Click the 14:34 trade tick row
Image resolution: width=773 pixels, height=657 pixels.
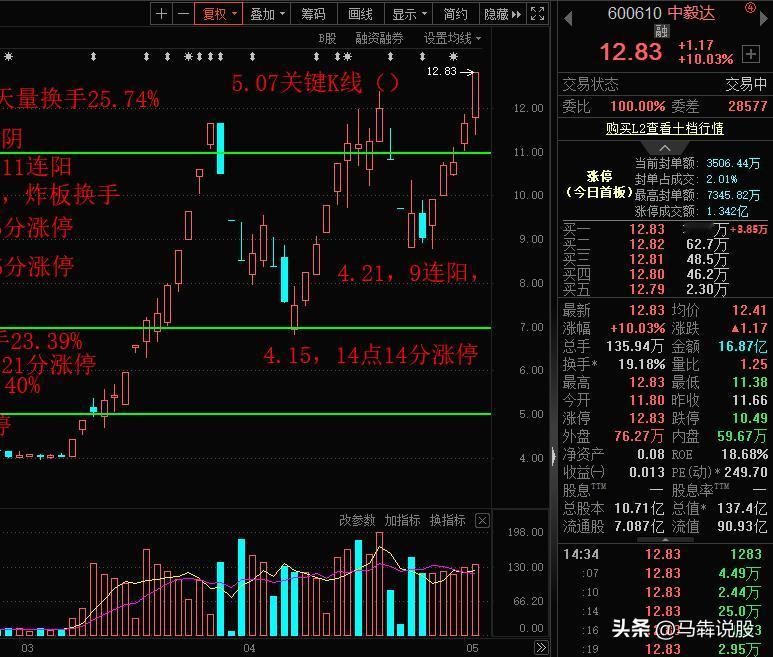pos(664,554)
